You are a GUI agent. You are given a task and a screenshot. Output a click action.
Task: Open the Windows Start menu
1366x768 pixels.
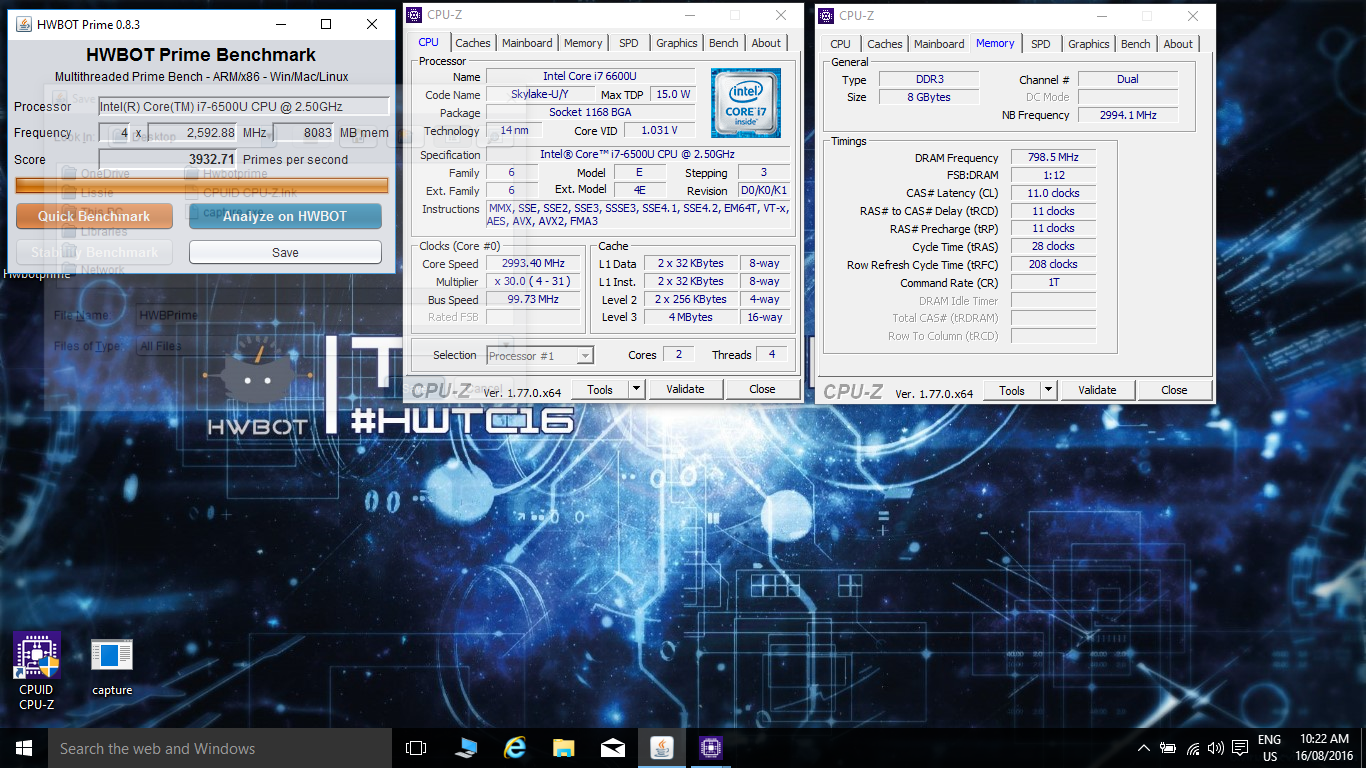tap(23, 748)
